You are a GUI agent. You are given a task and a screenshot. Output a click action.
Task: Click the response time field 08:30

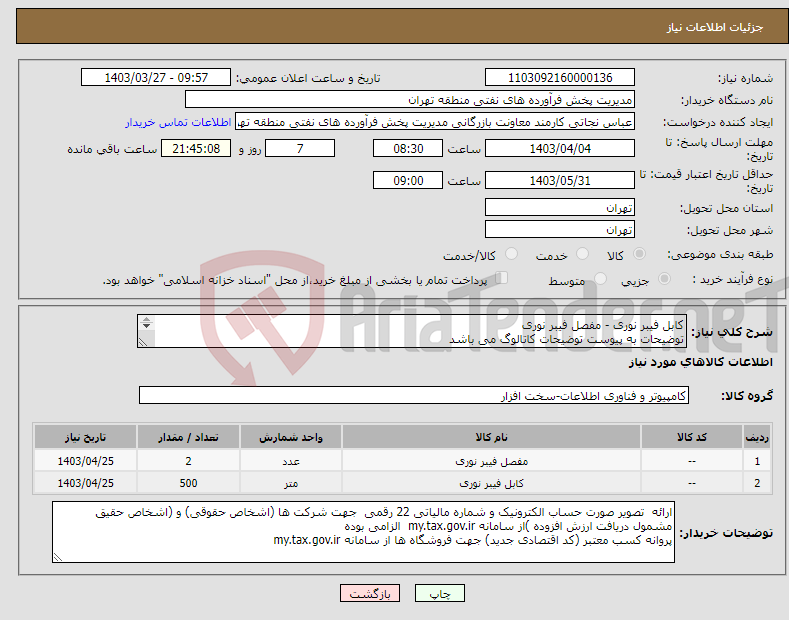click(408, 148)
